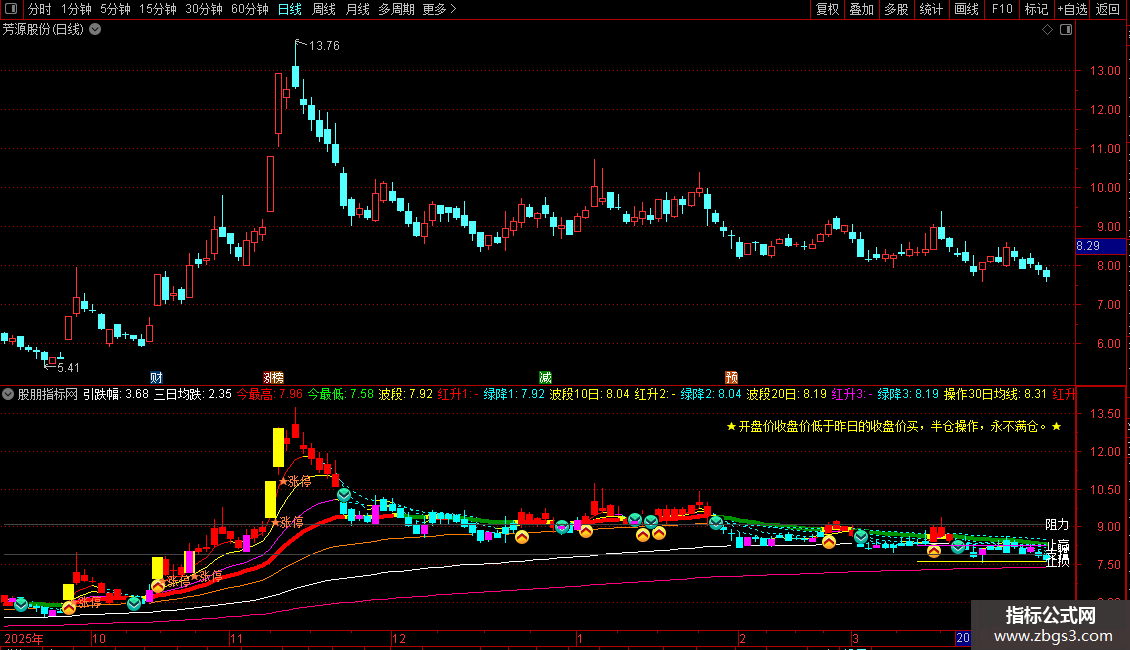Click the 多股 multi-stock button
The image size is (1130, 650).
896,9
